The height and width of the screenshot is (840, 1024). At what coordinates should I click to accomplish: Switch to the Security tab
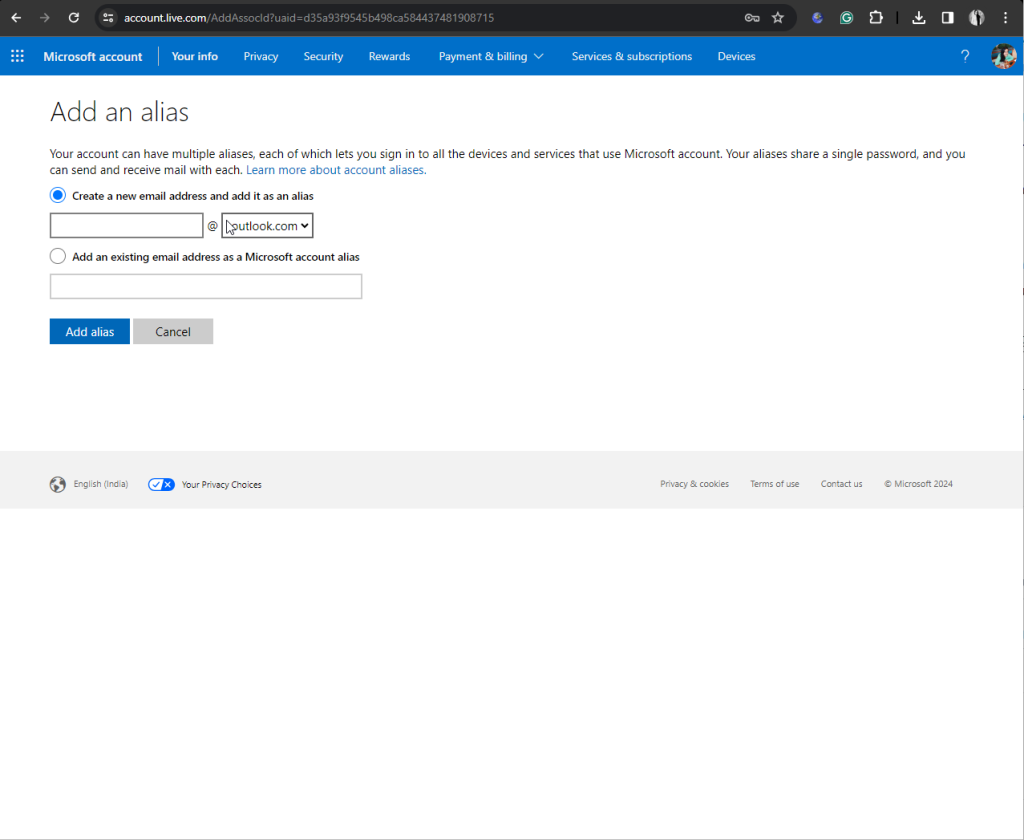point(323,56)
